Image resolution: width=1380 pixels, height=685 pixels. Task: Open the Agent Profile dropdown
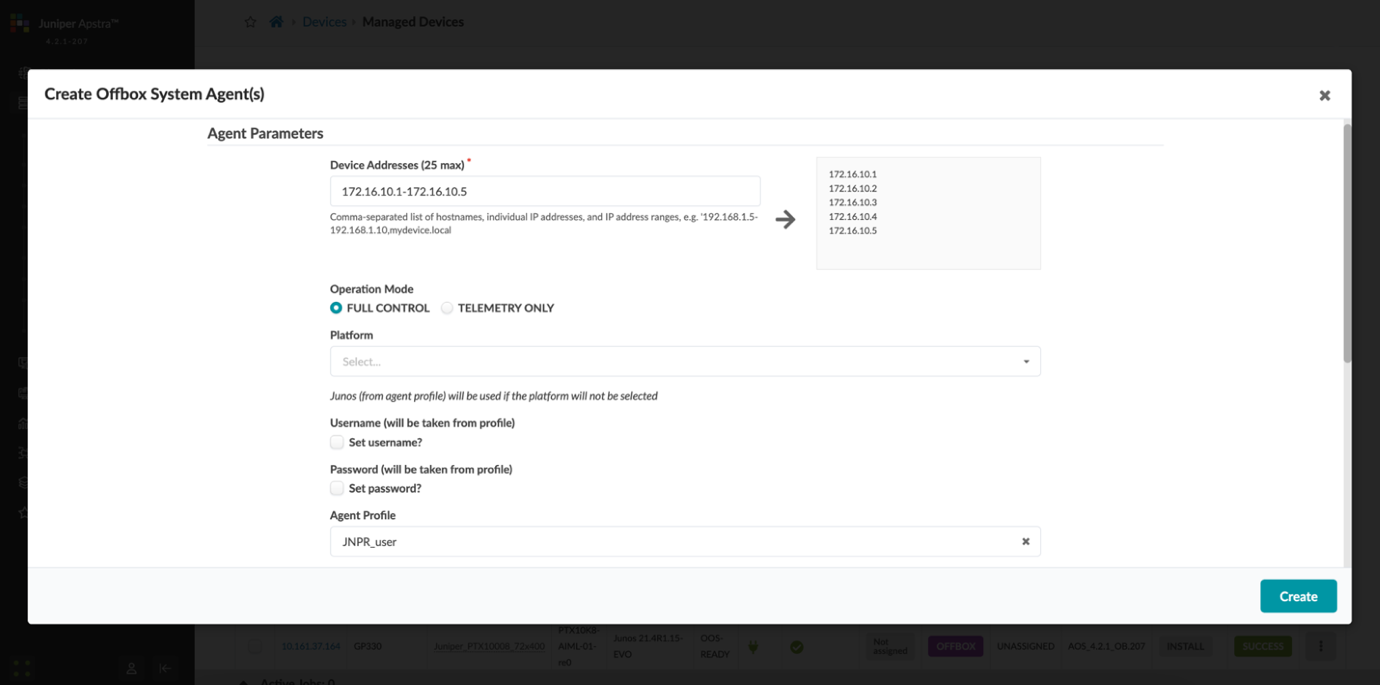(670, 542)
